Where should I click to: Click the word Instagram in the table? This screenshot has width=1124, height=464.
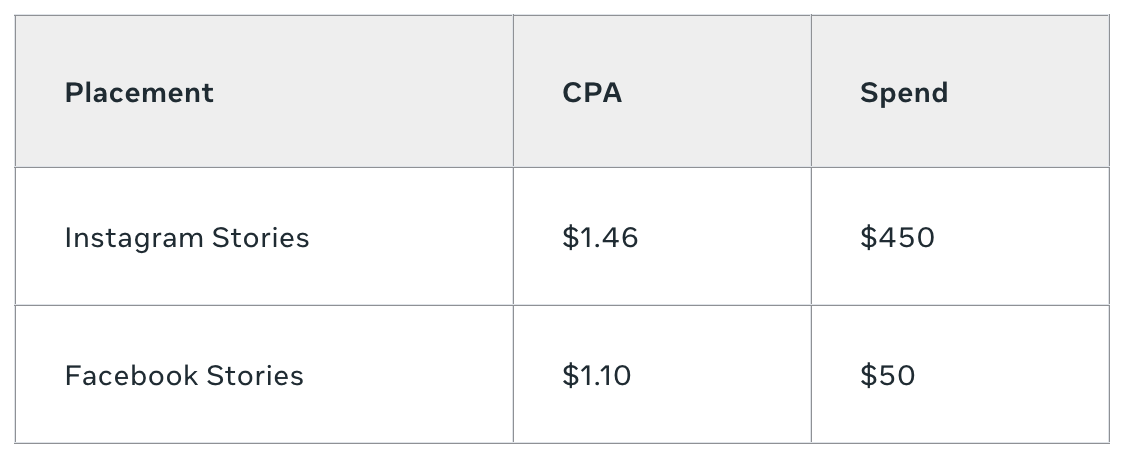[133, 238]
